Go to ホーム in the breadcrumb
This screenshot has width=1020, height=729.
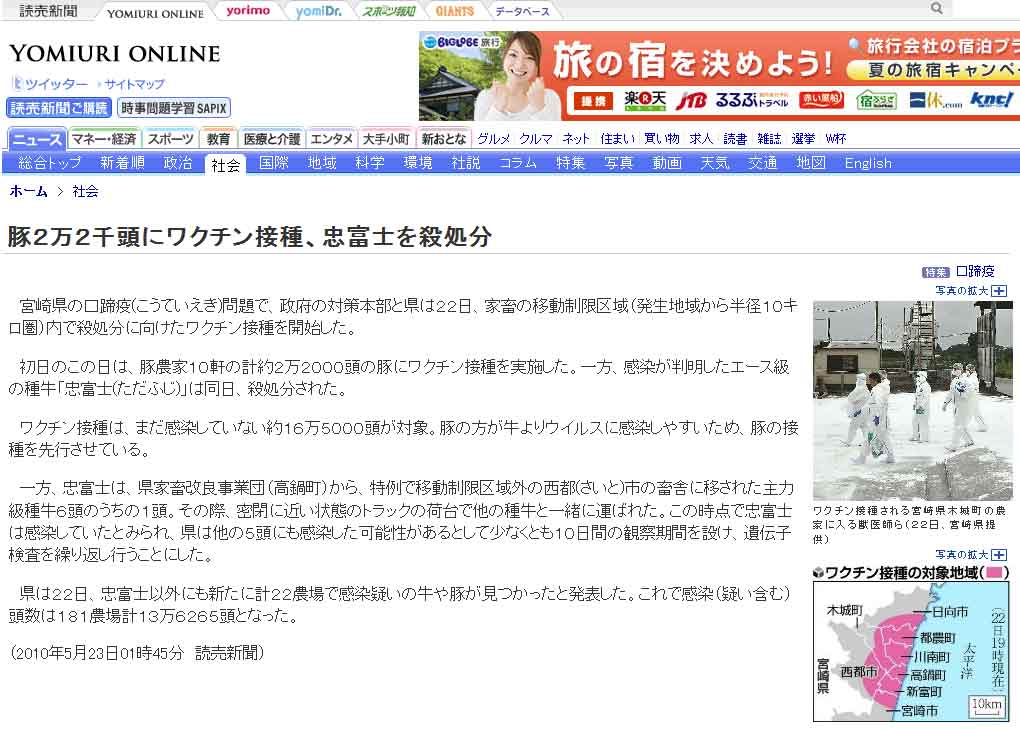coord(28,191)
